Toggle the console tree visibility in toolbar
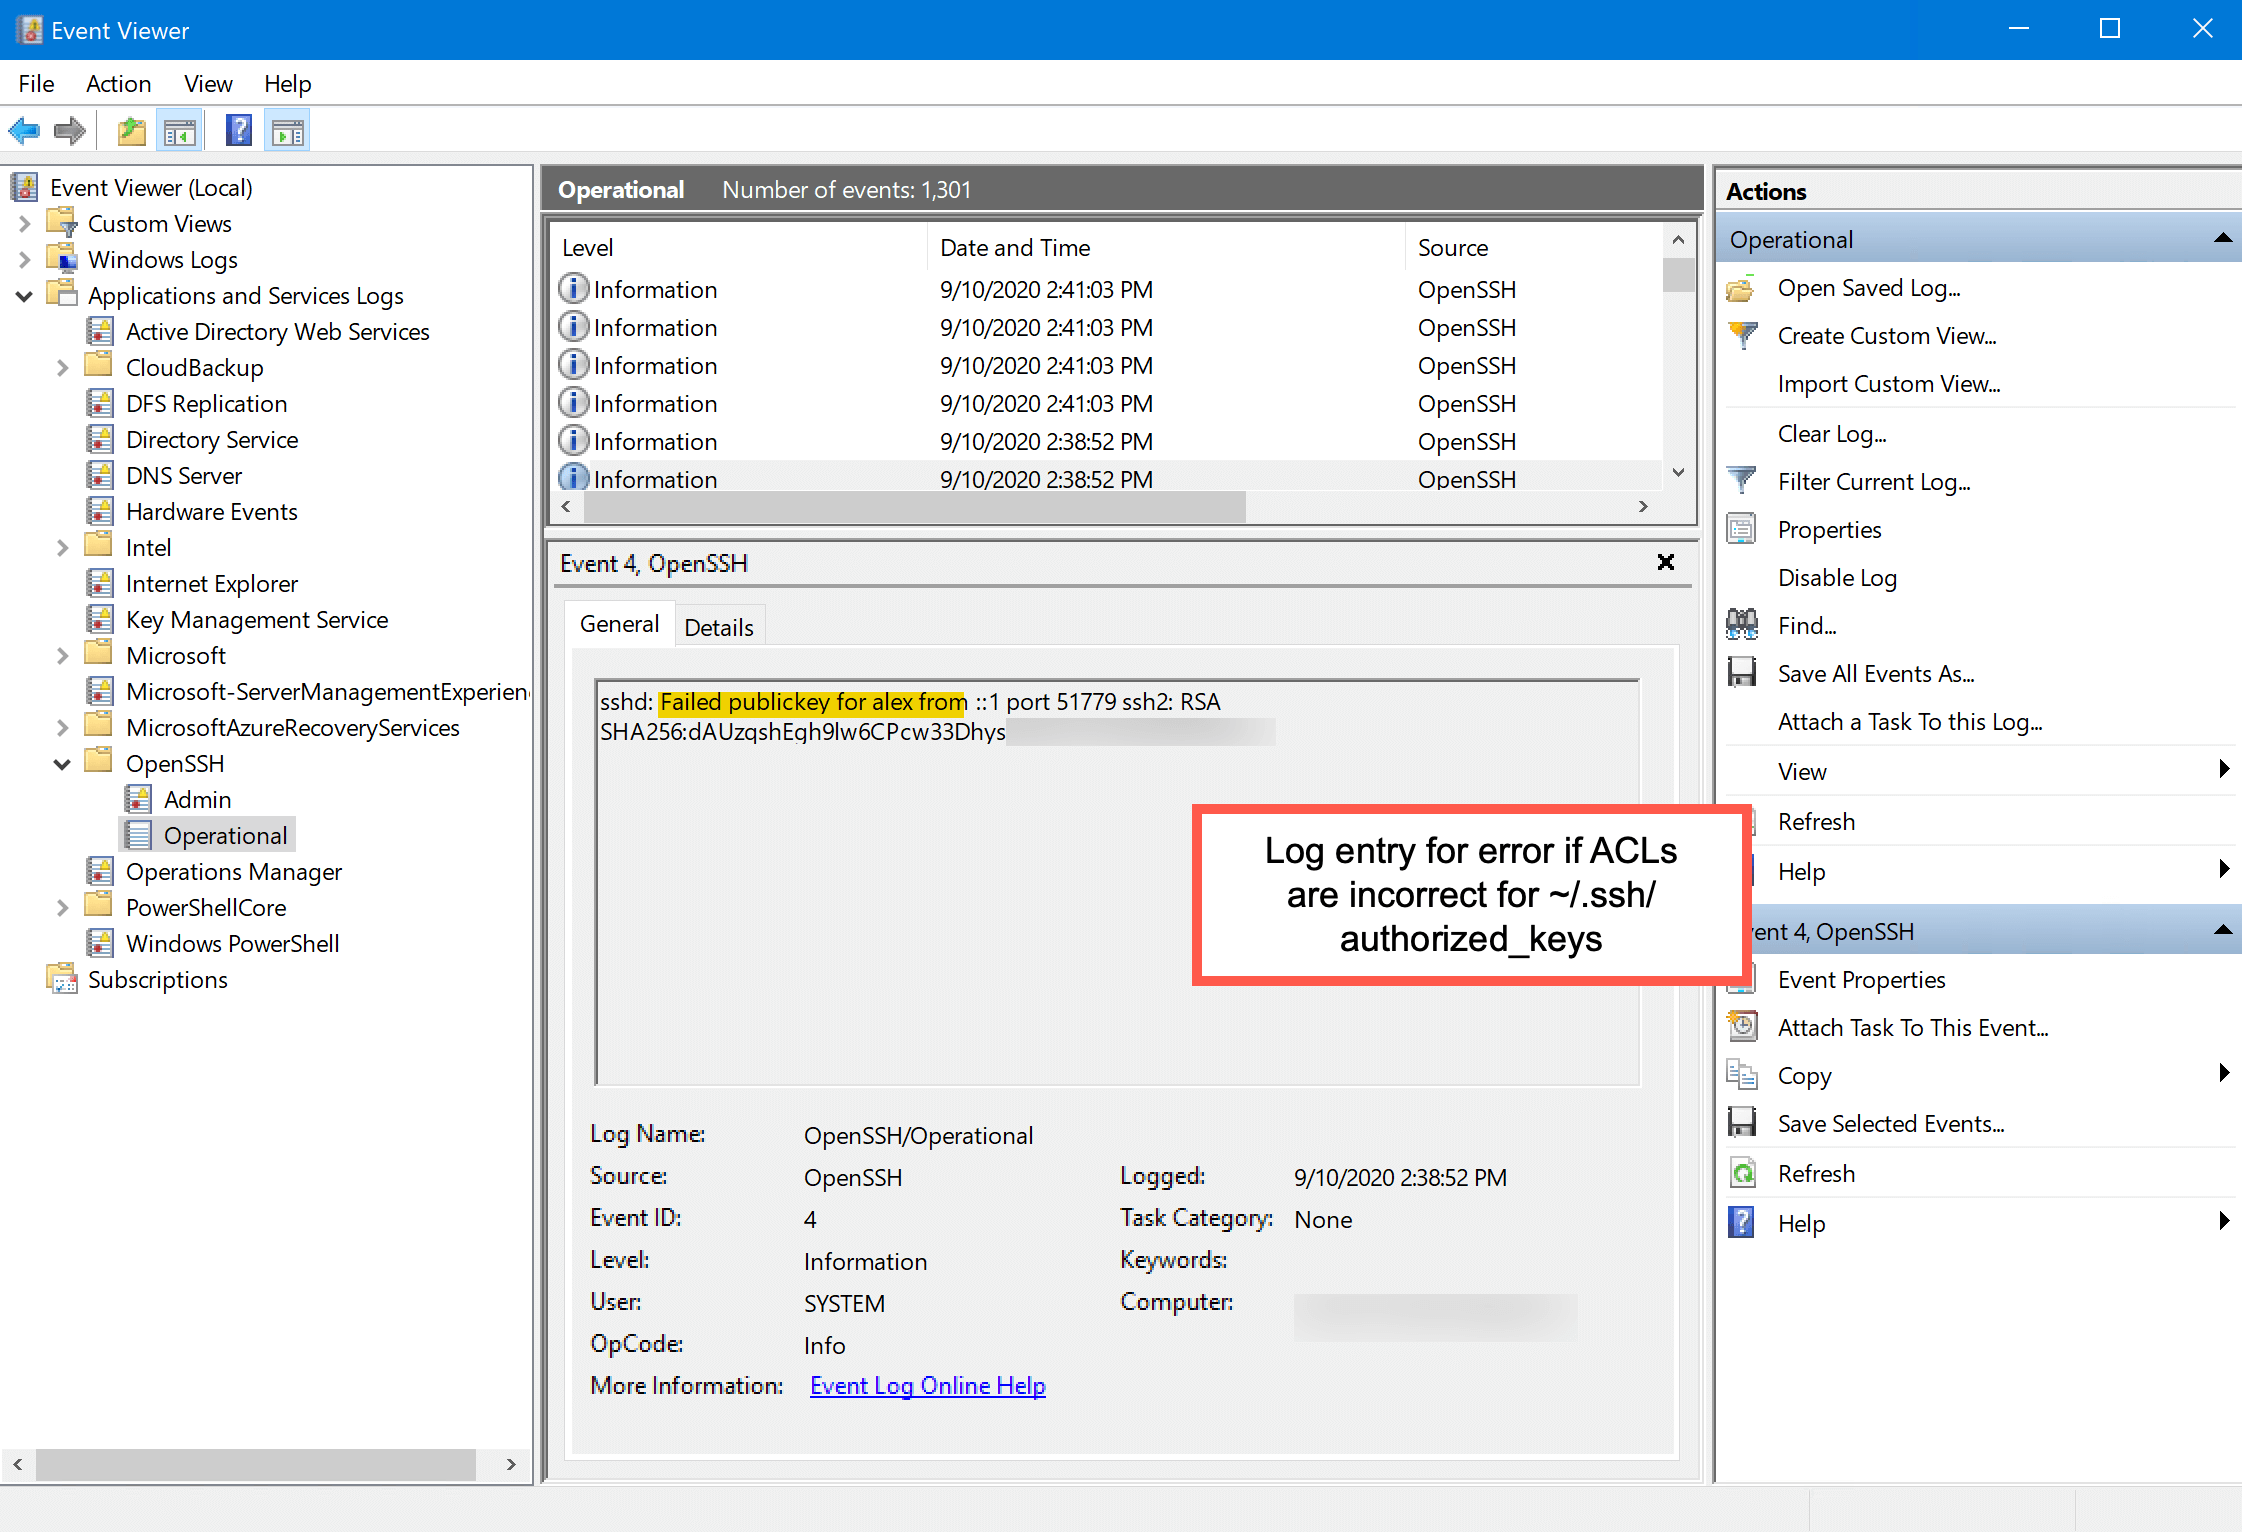 [x=180, y=130]
